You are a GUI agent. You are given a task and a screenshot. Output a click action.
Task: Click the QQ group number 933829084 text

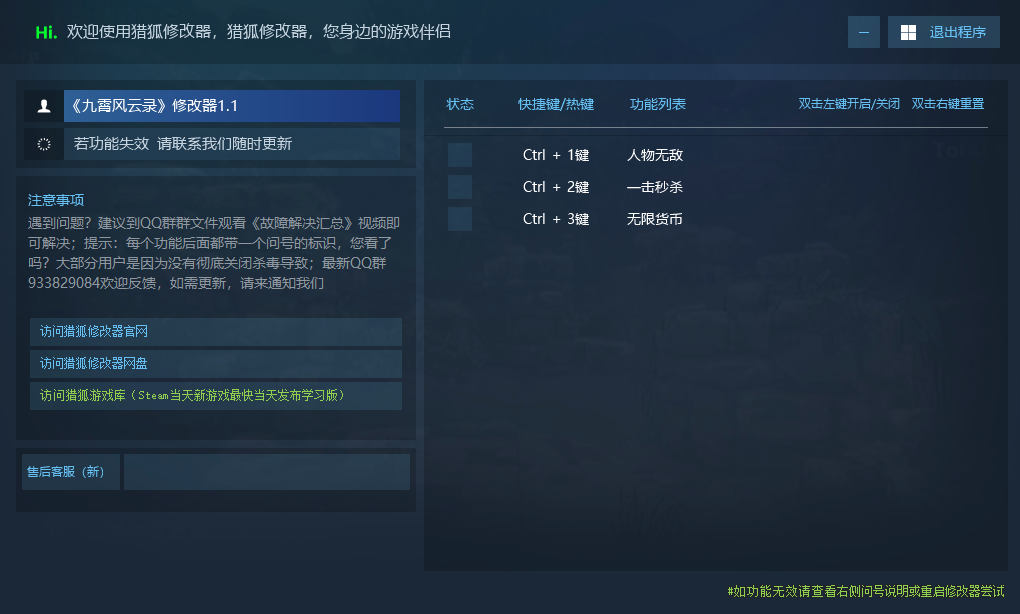point(63,283)
